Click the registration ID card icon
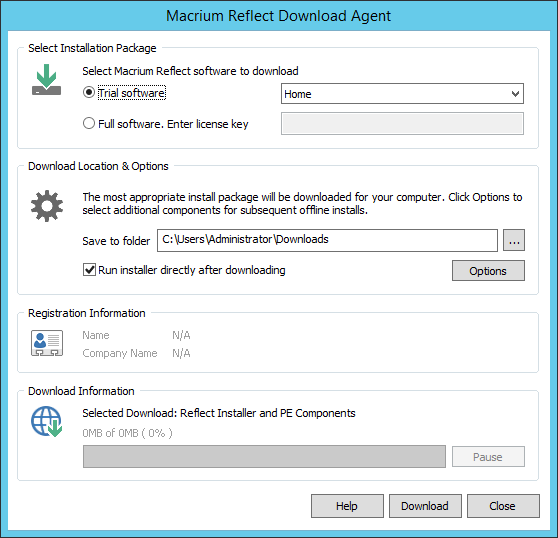558x538 pixels. click(47, 343)
